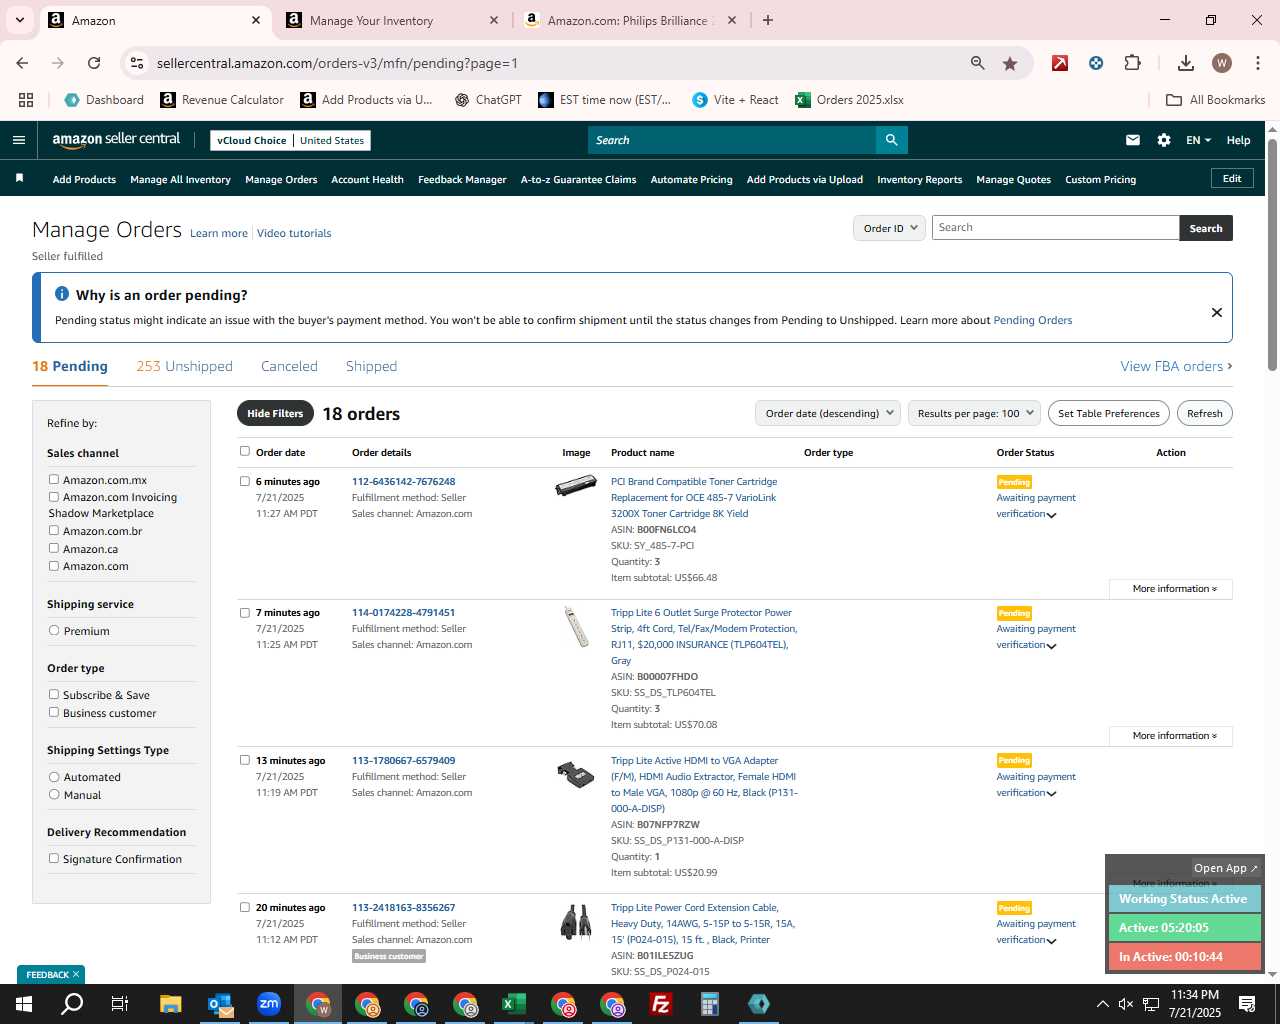
Task: Select the Premium shipping service option
Action: click(x=54, y=630)
